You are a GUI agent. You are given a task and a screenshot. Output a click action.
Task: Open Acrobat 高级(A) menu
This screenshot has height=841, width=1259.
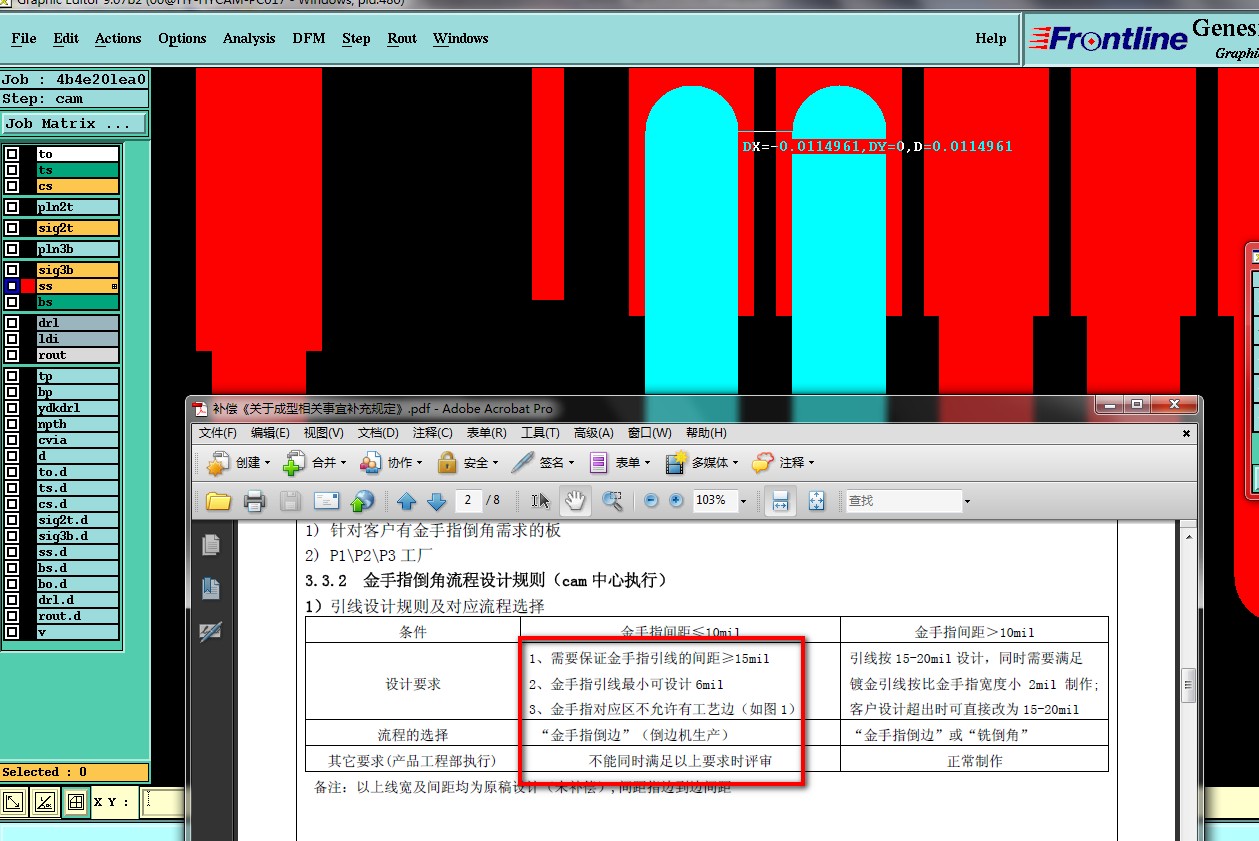[x=593, y=433]
